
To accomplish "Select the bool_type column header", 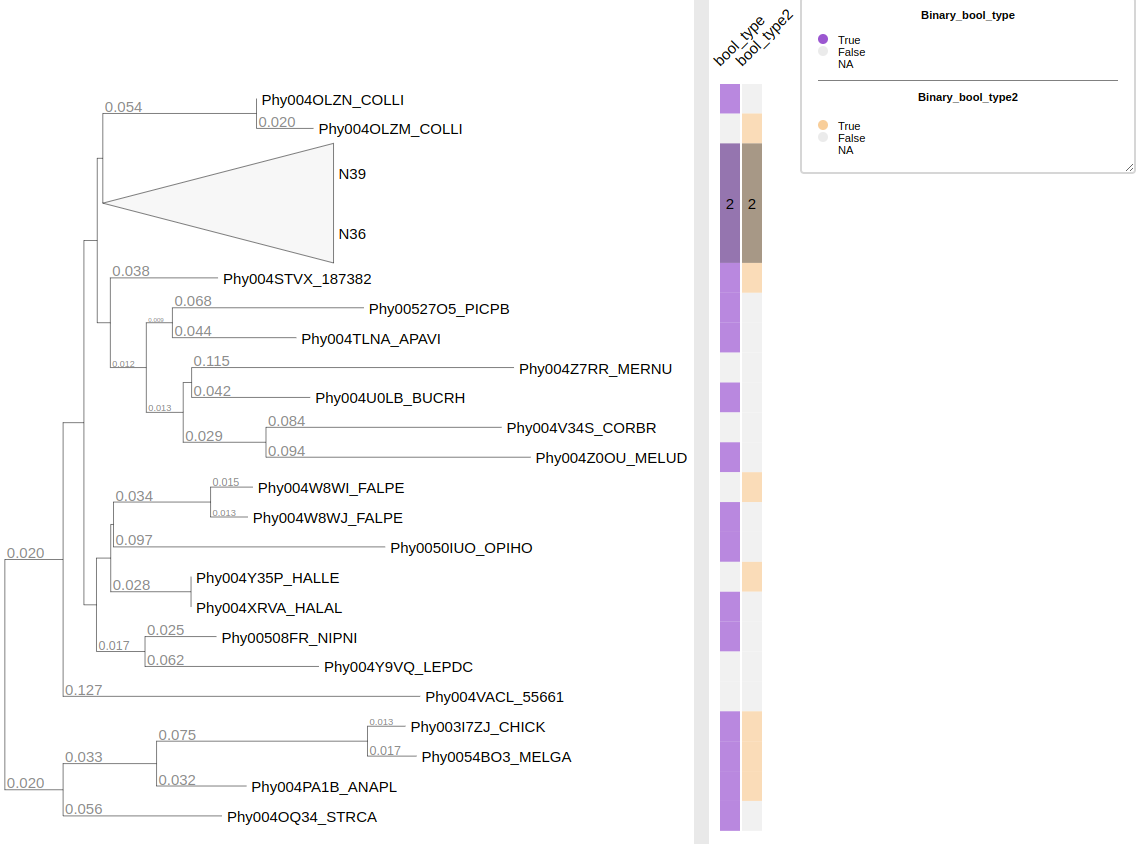I will (738, 42).
